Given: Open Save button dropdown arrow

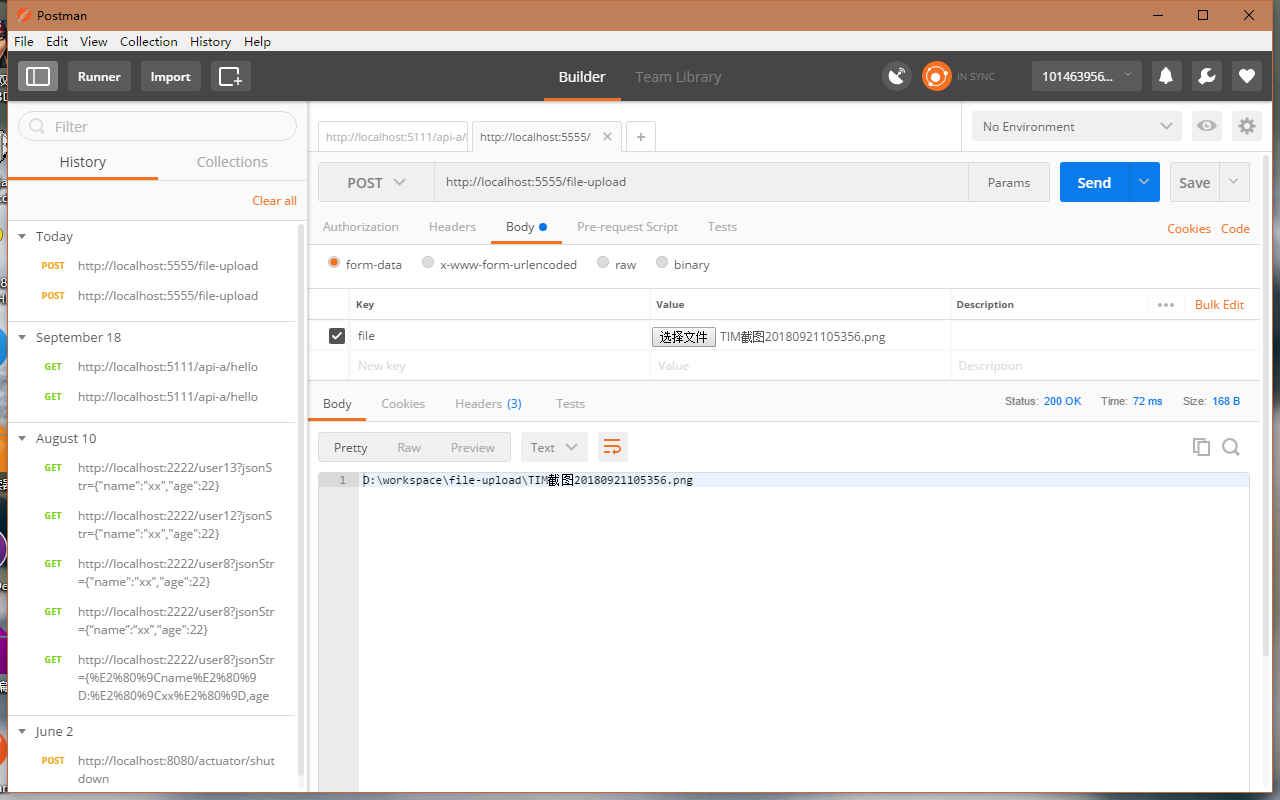Looking at the screenshot, I should click(1233, 182).
